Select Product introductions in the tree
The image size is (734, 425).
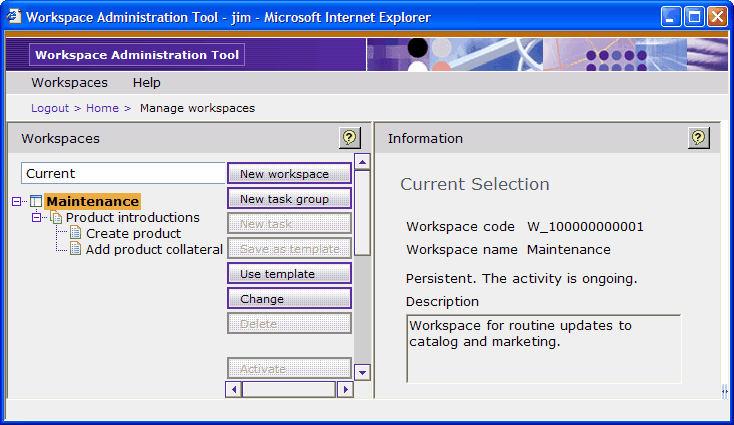tap(132, 217)
